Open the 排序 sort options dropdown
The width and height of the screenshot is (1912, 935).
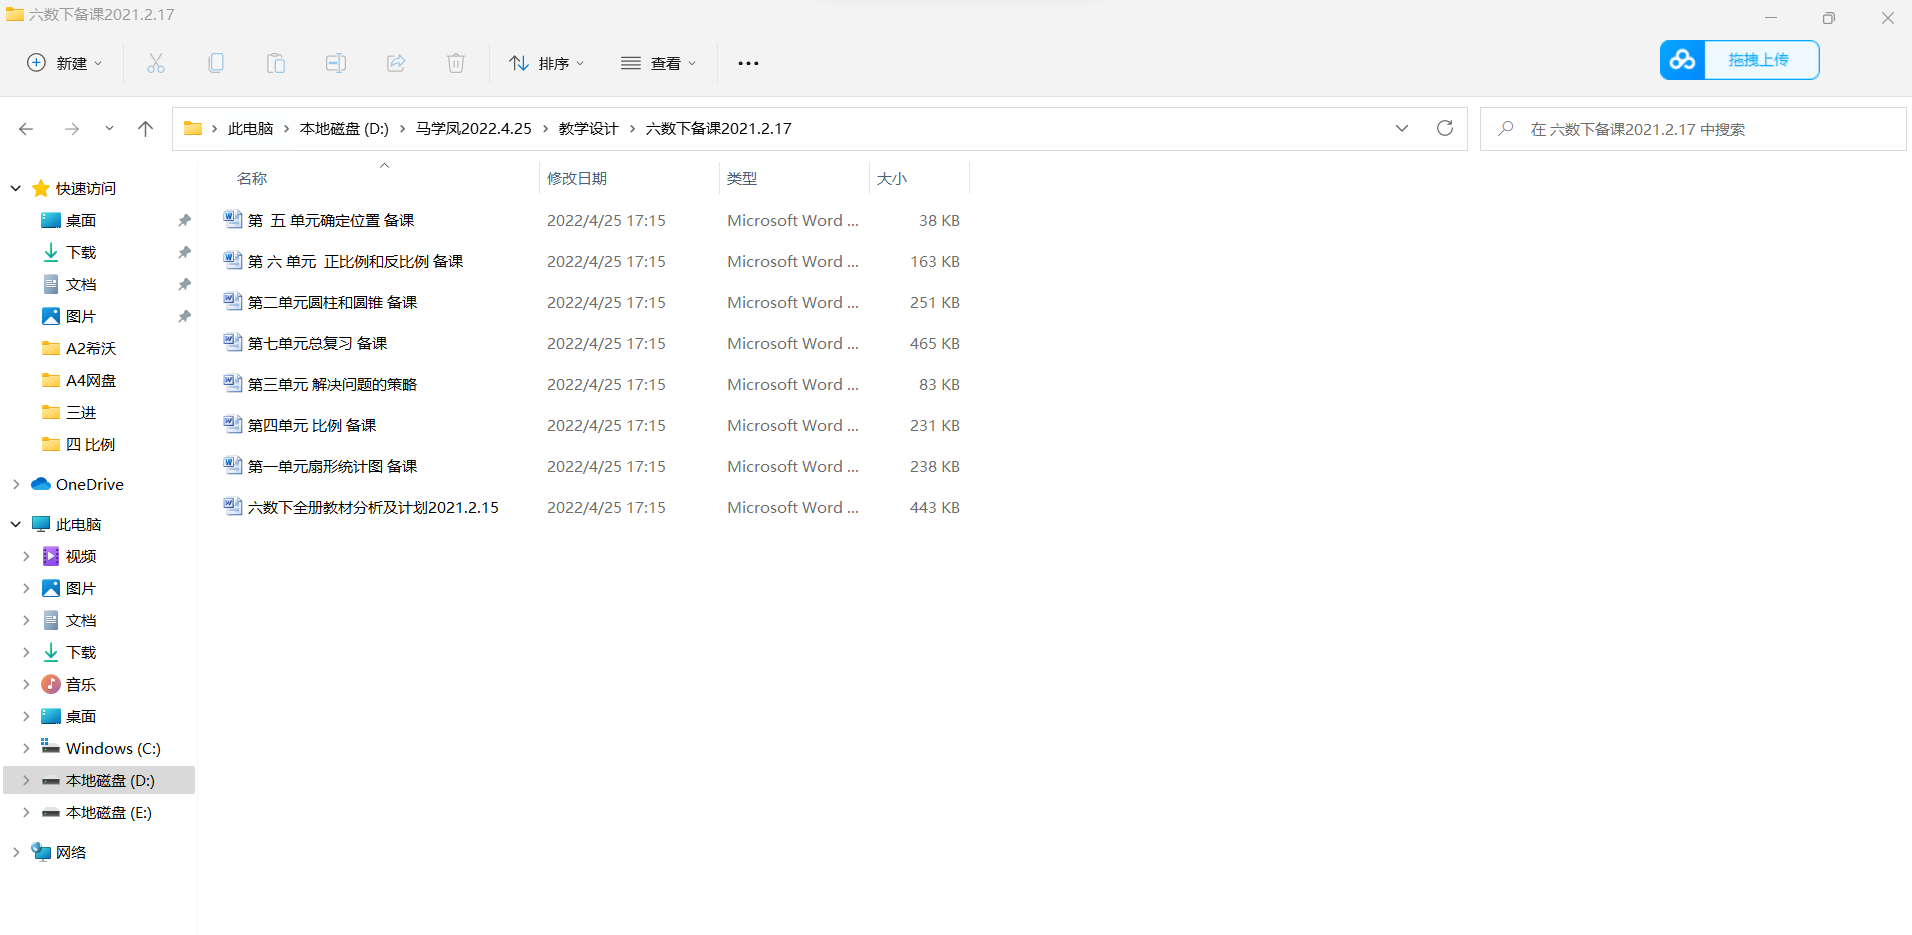[546, 63]
